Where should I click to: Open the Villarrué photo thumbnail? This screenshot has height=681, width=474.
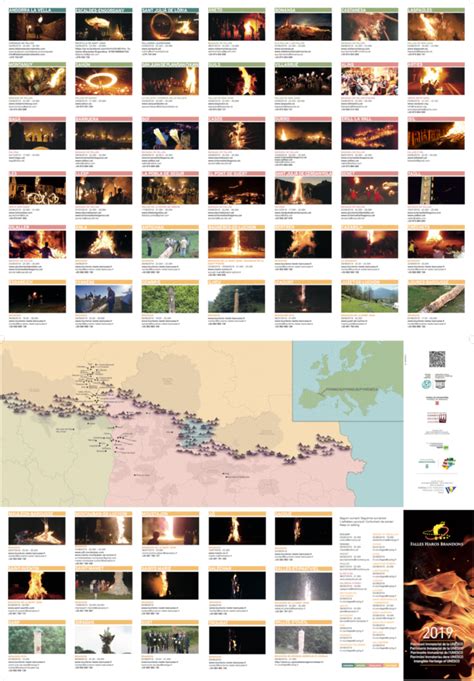tap(303, 81)
